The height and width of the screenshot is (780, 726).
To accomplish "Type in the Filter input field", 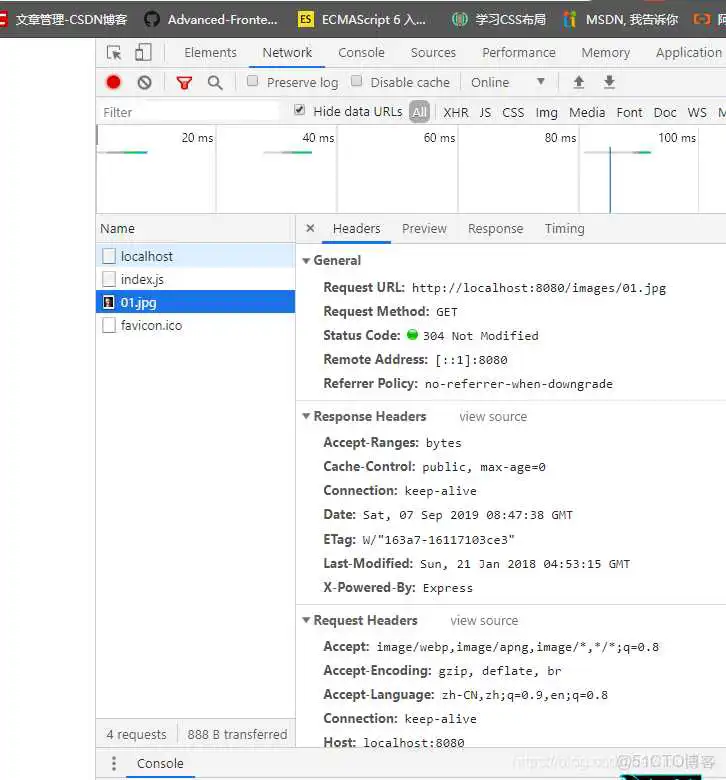I will (190, 112).
